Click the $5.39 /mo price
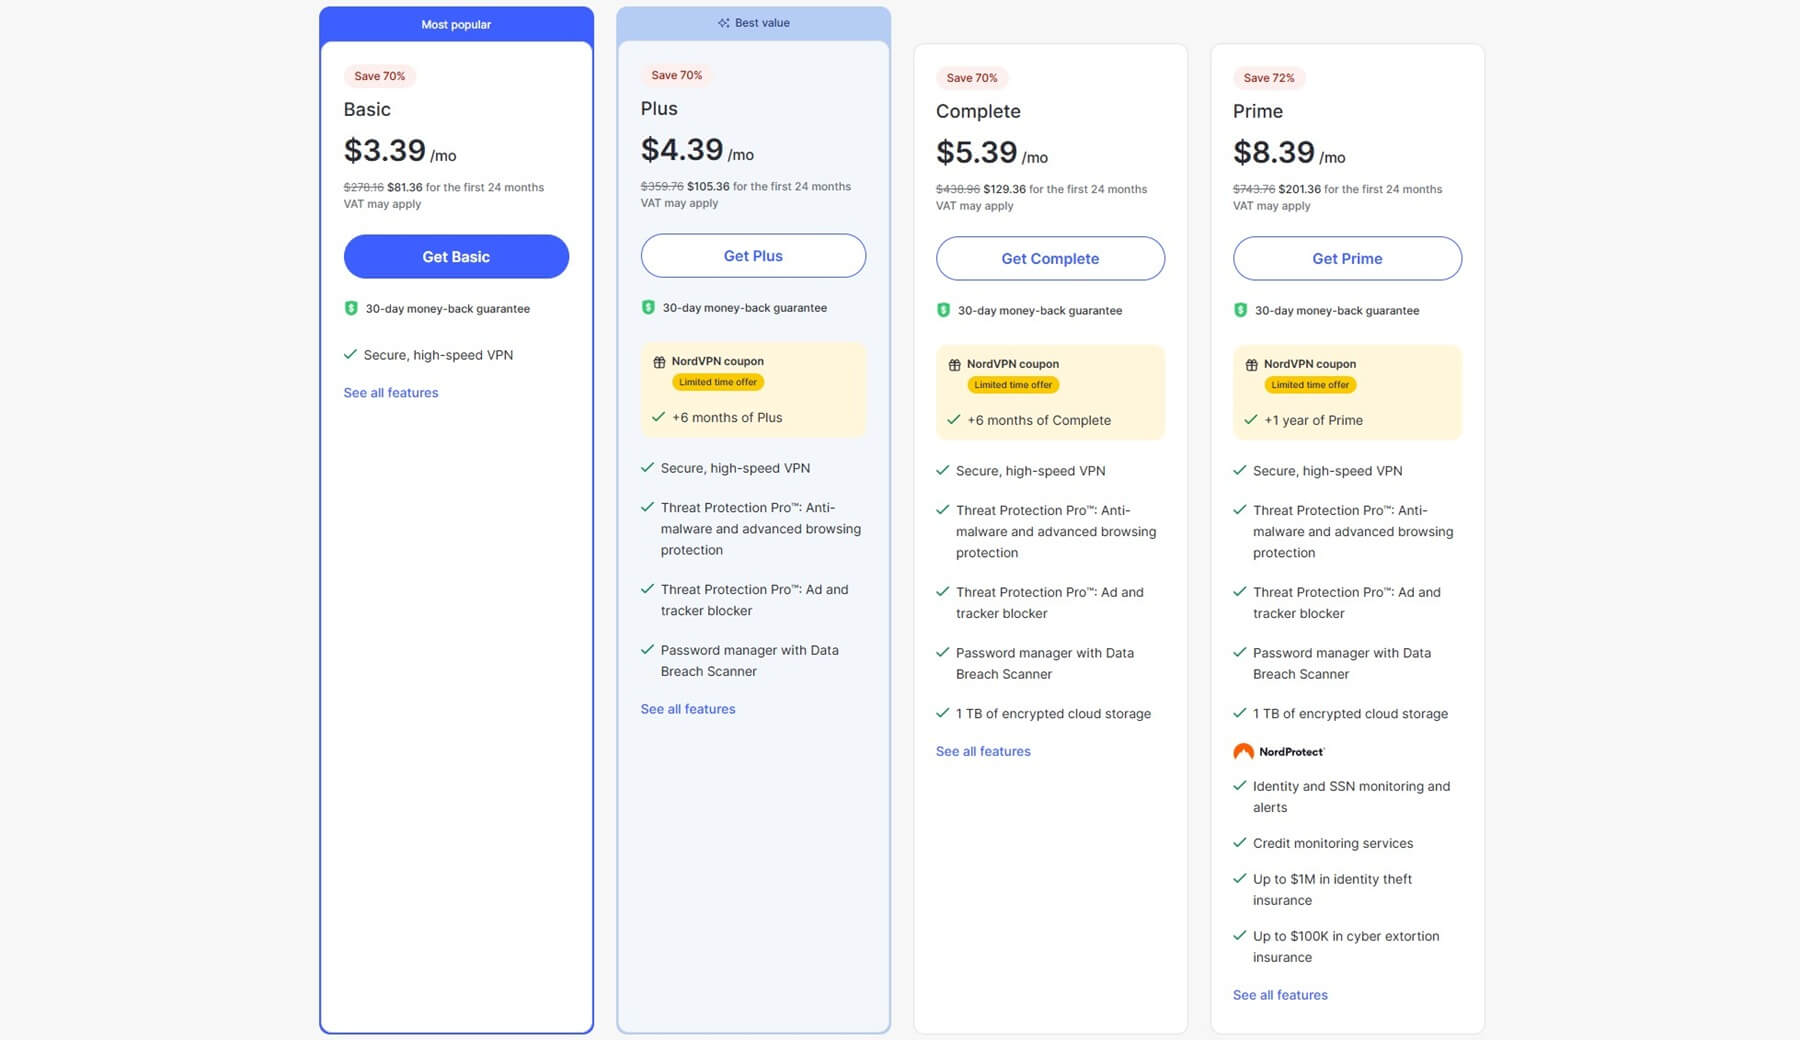1800x1040 pixels. pos(992,153)
